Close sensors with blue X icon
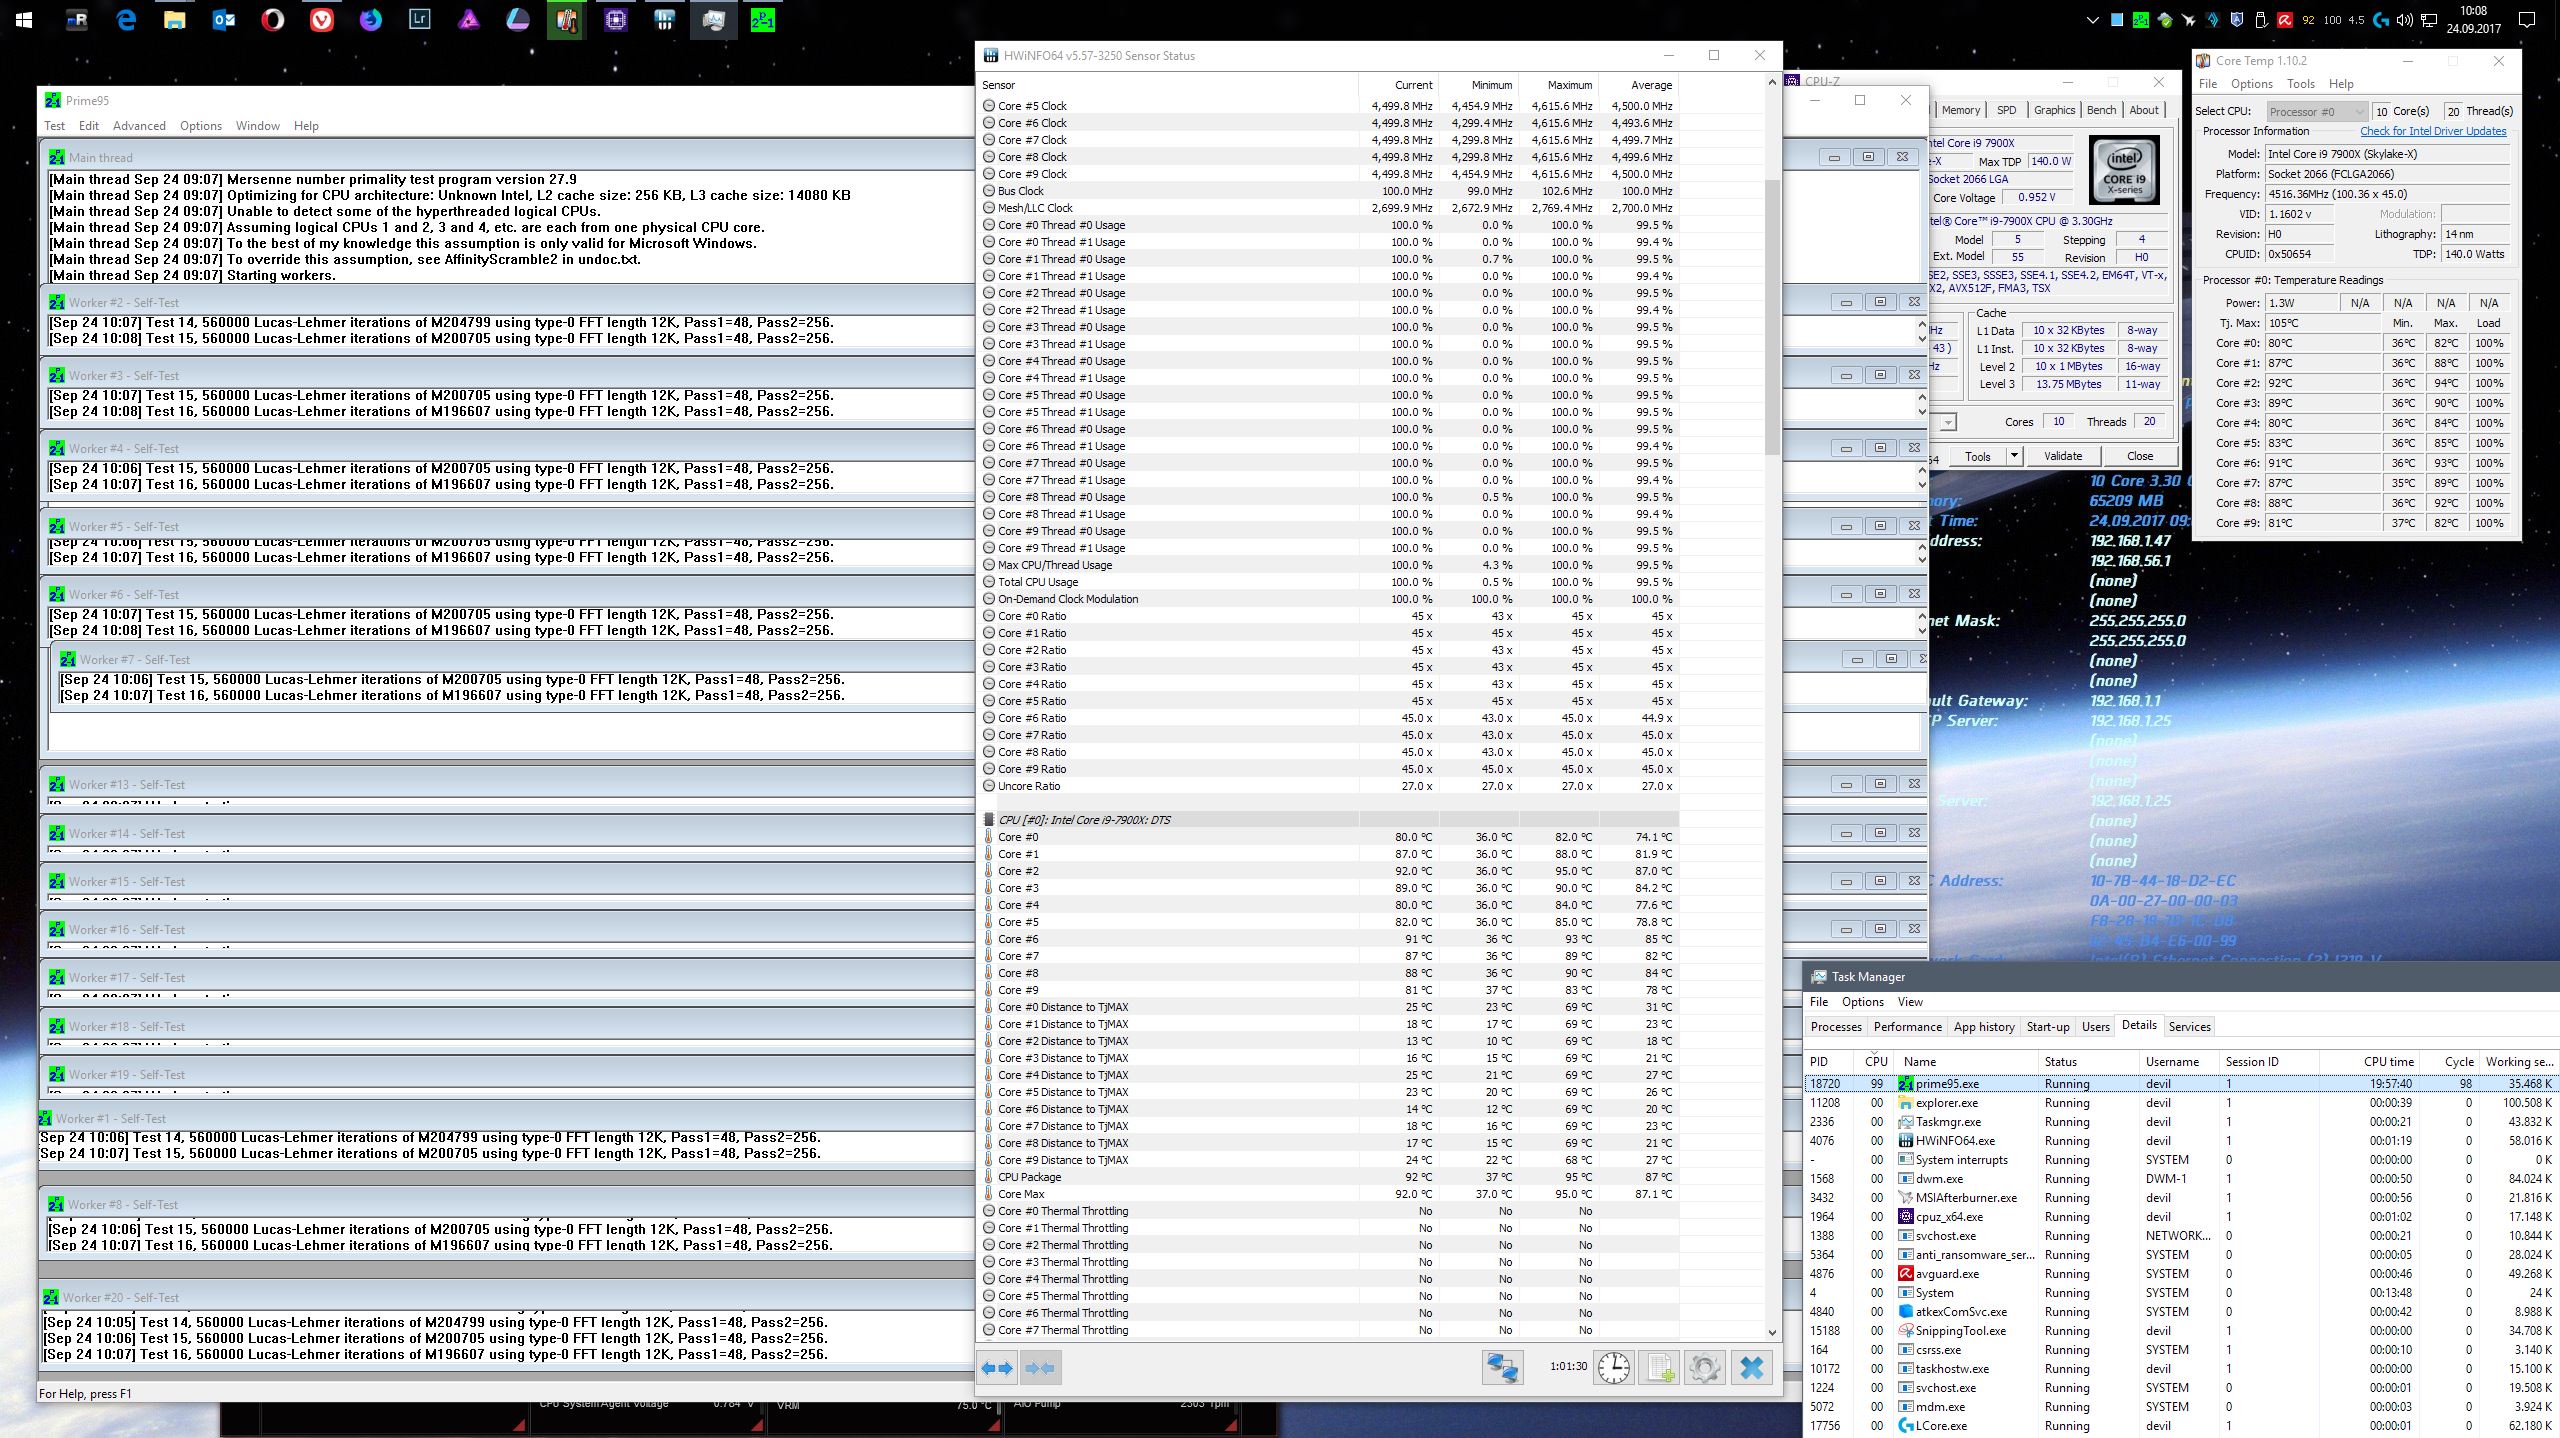 point(1752,1367)
